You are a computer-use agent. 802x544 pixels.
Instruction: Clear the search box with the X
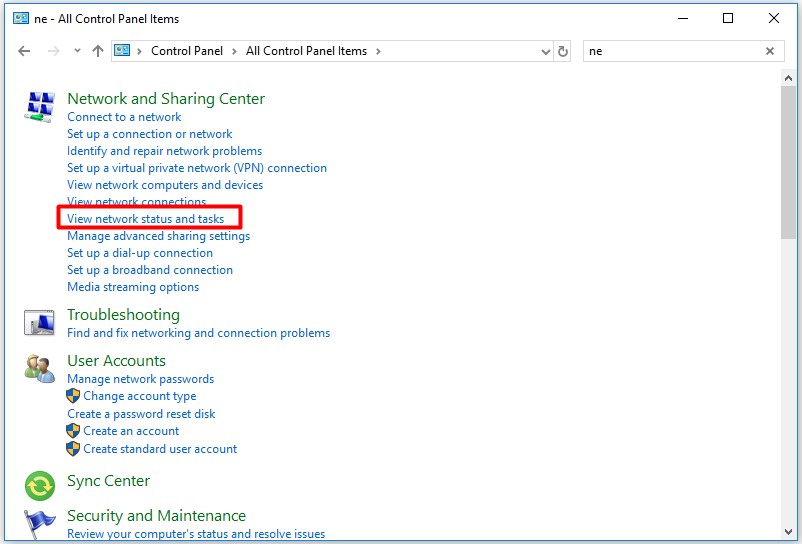coord(770,51)
